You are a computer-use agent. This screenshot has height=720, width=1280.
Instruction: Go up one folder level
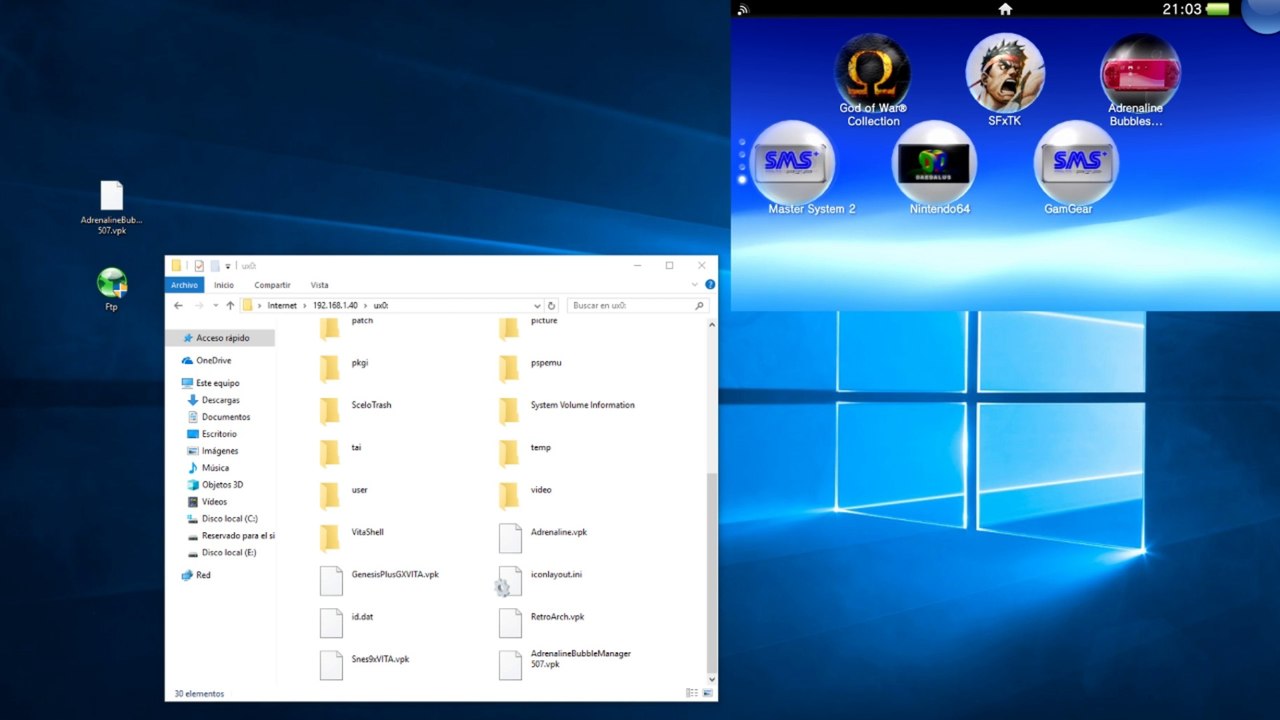tap(230, 306)
